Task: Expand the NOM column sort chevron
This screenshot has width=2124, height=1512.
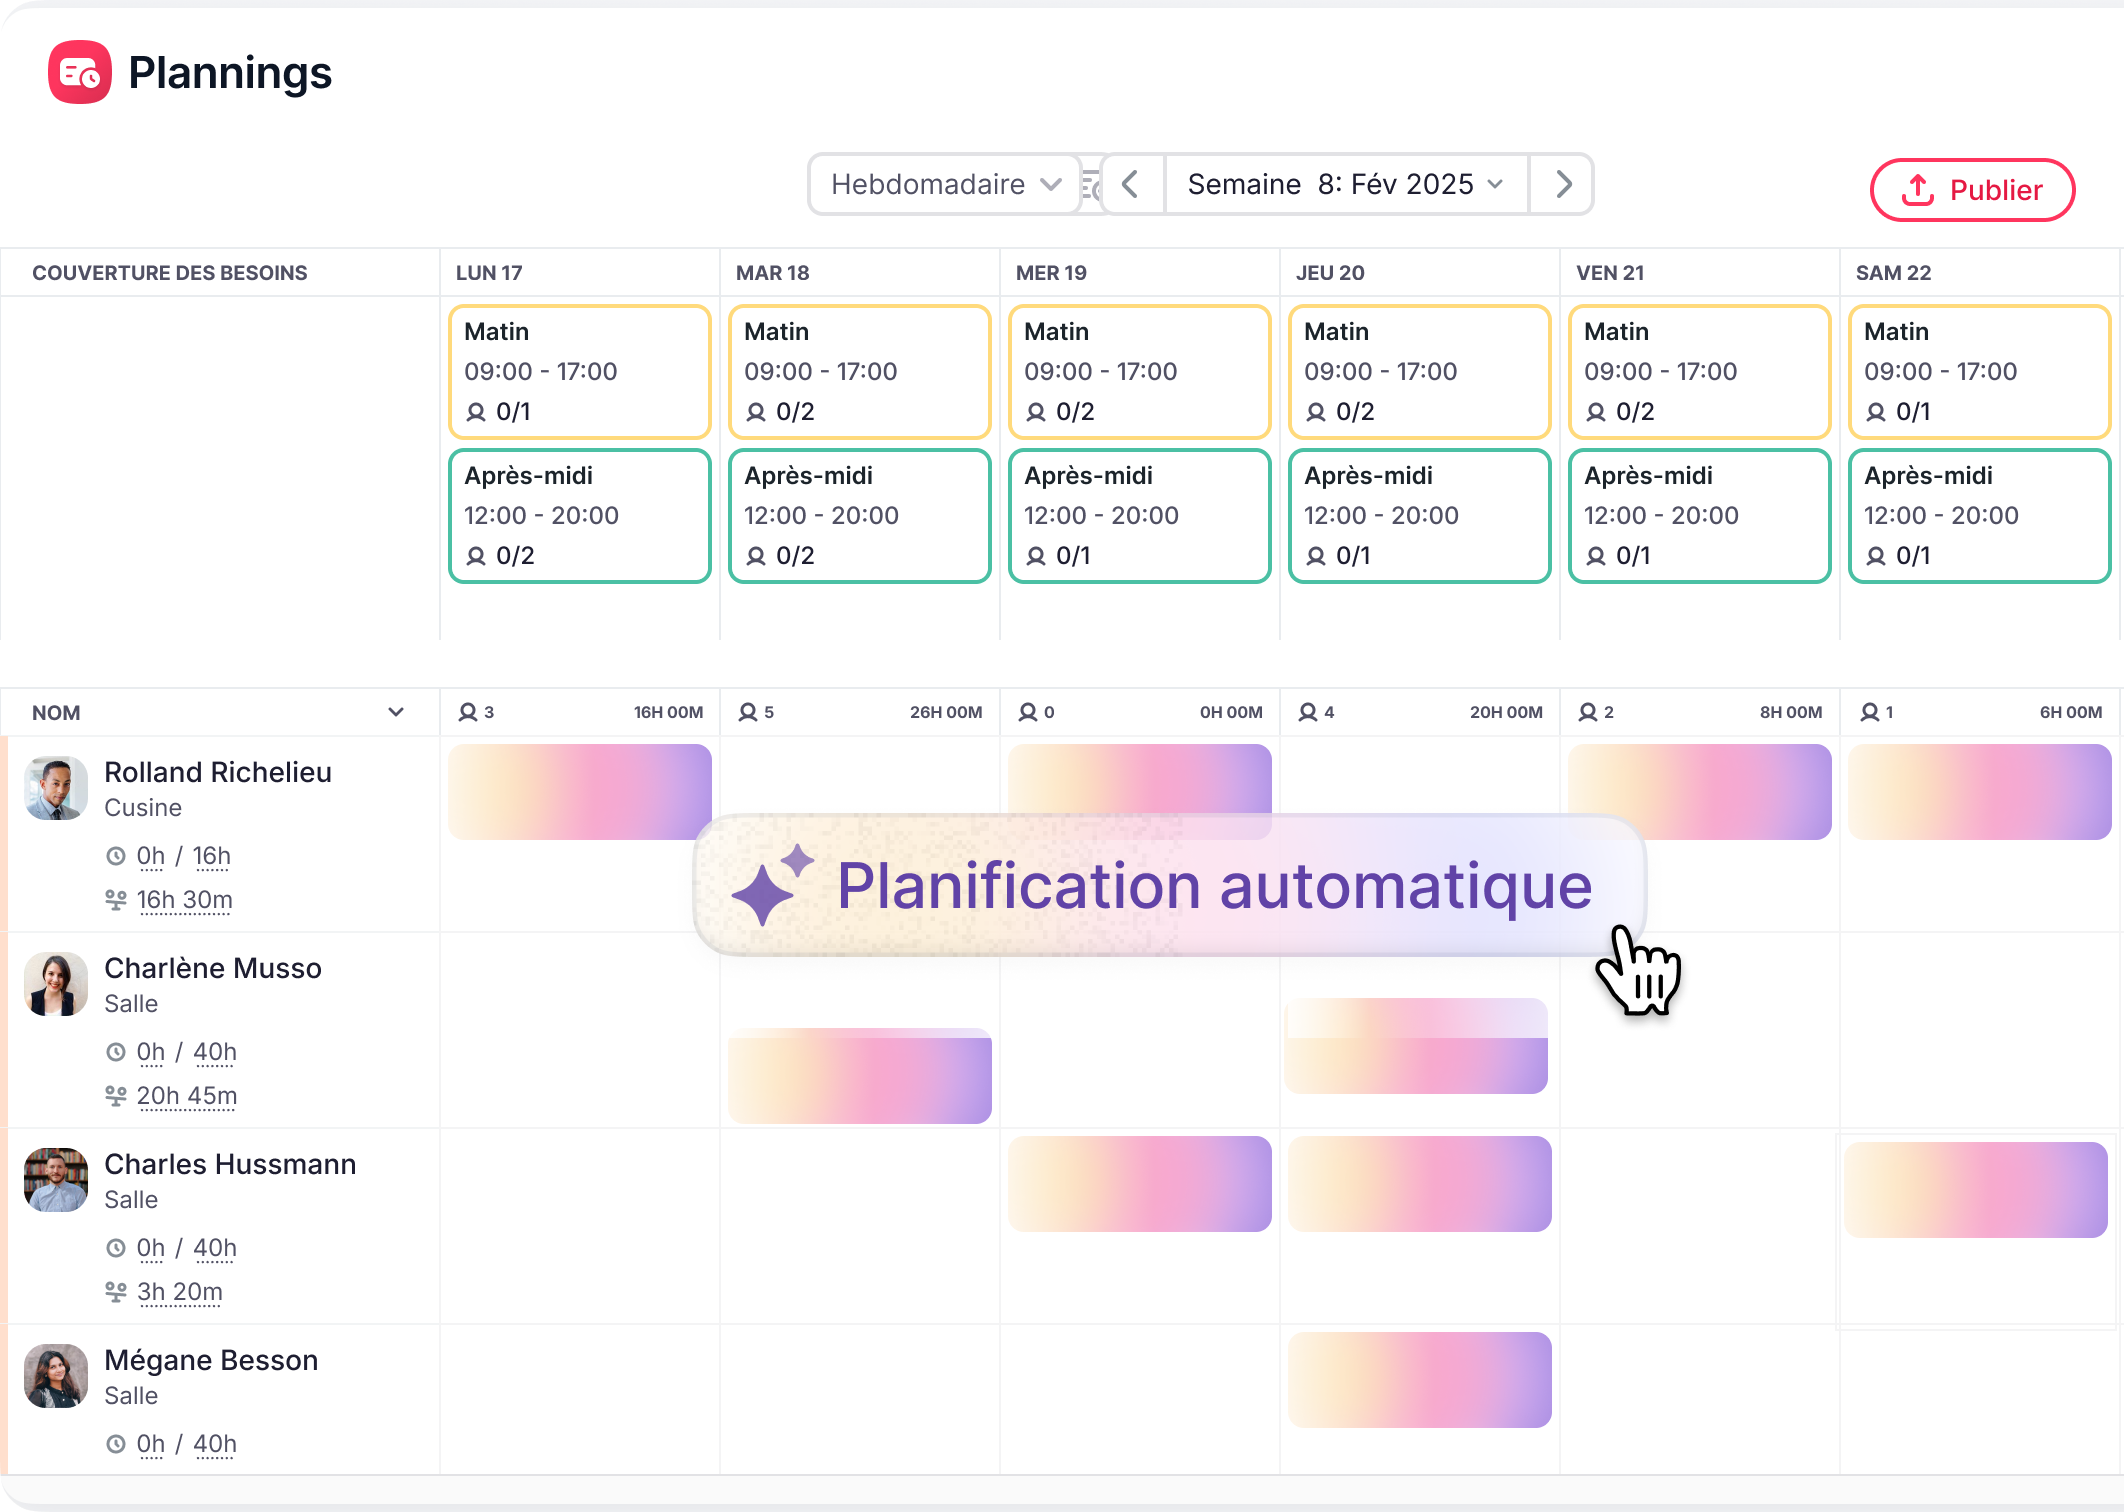Action: click(396, 712)
